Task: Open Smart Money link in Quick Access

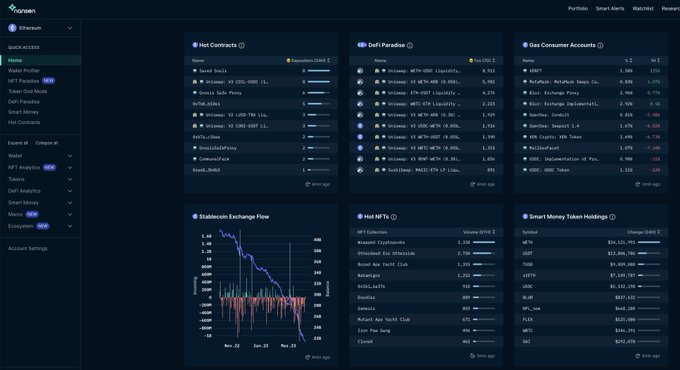Action: 23,112
